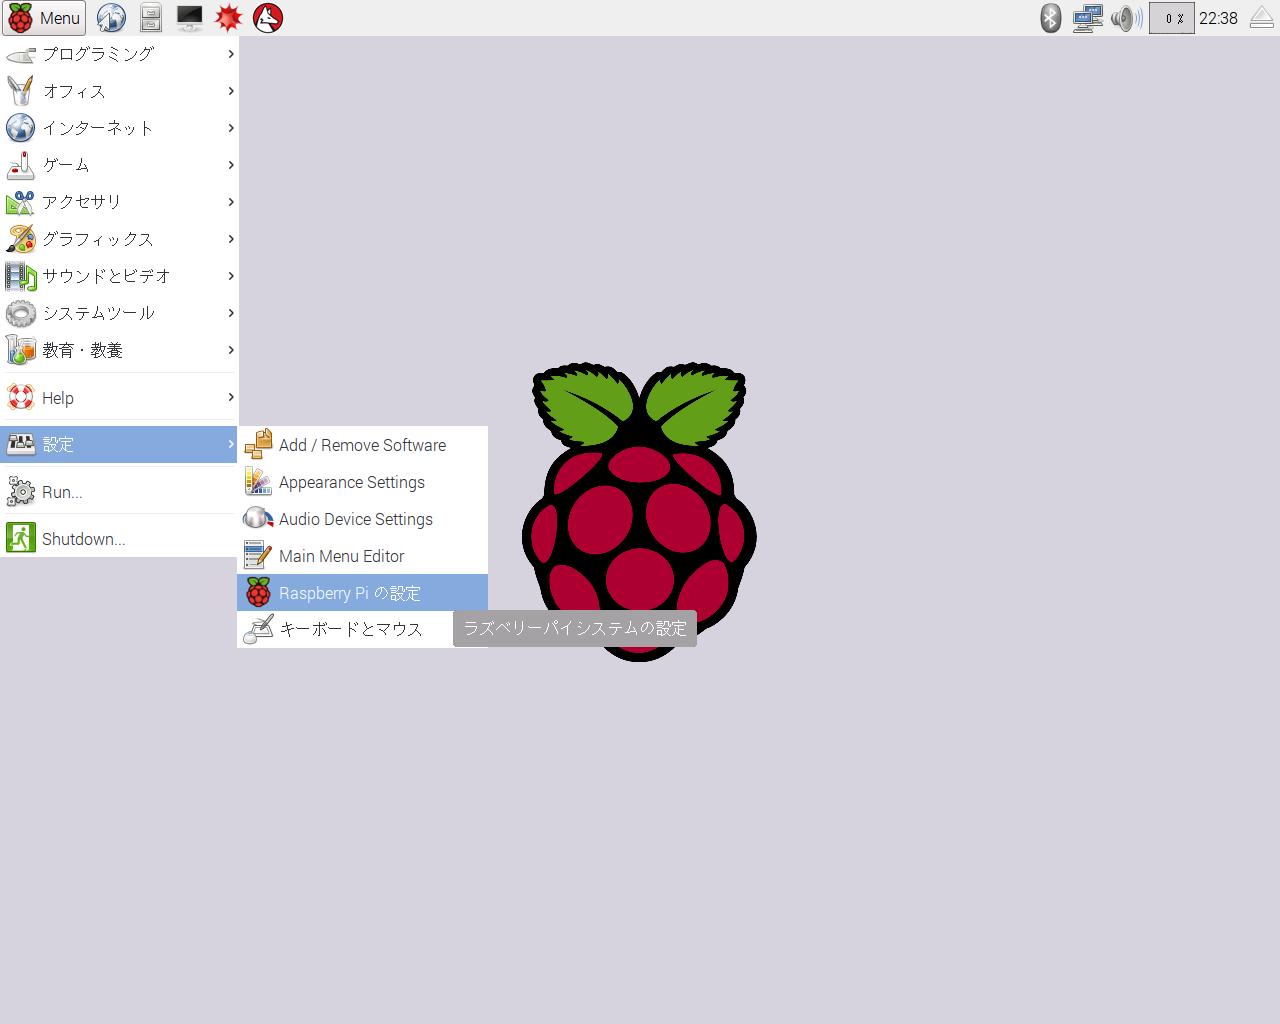
Task: Open the web browser globe icon in taskbar
Action: [x=111, y=18]
